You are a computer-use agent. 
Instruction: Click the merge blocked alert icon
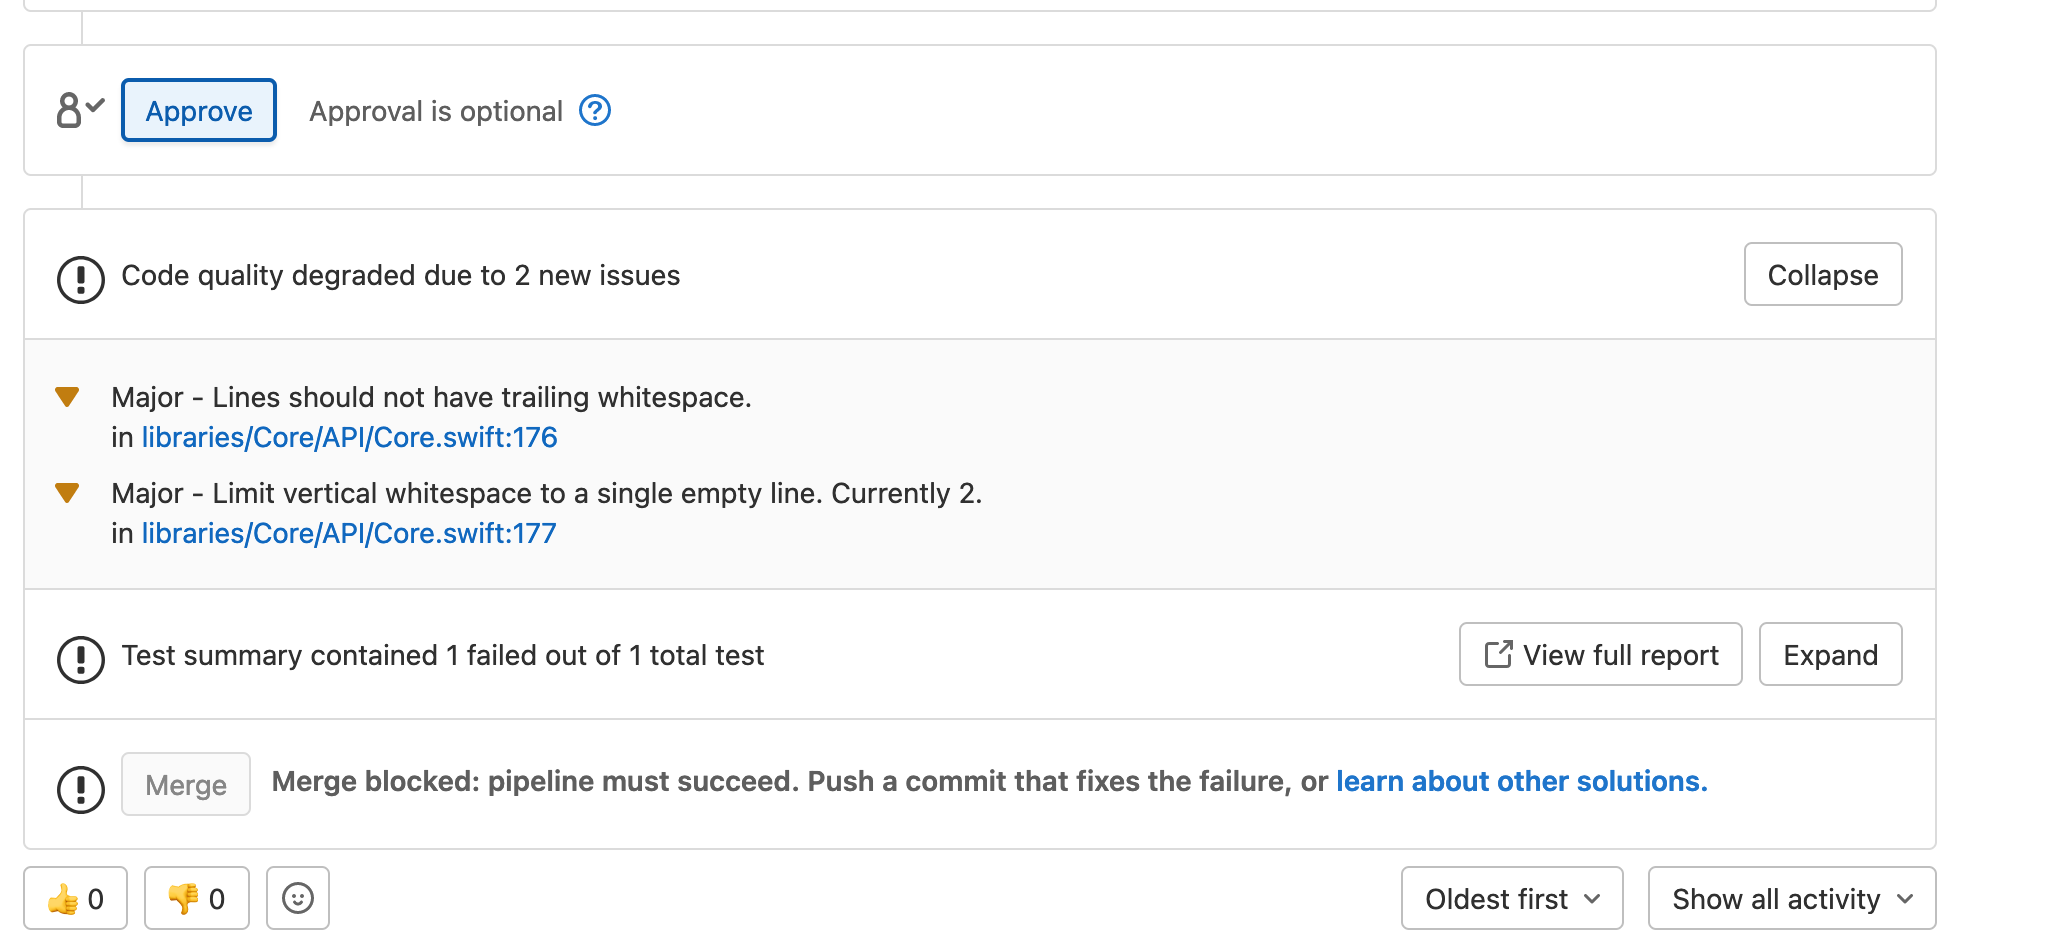pos(81,786)
